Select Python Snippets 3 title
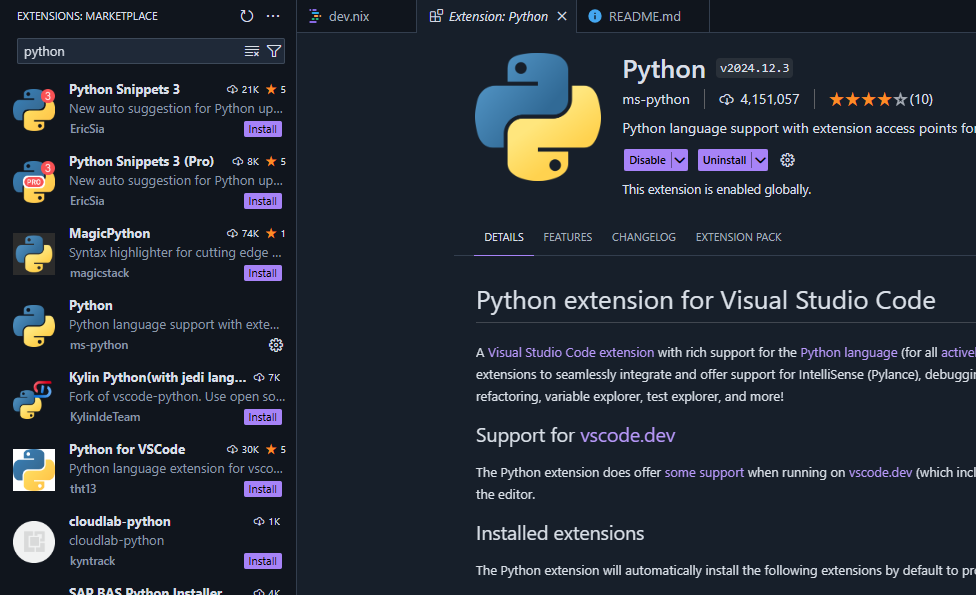Image resolution: width=976 pixels, height=595 pixels. pyautogui.click(x=124, y=90)
